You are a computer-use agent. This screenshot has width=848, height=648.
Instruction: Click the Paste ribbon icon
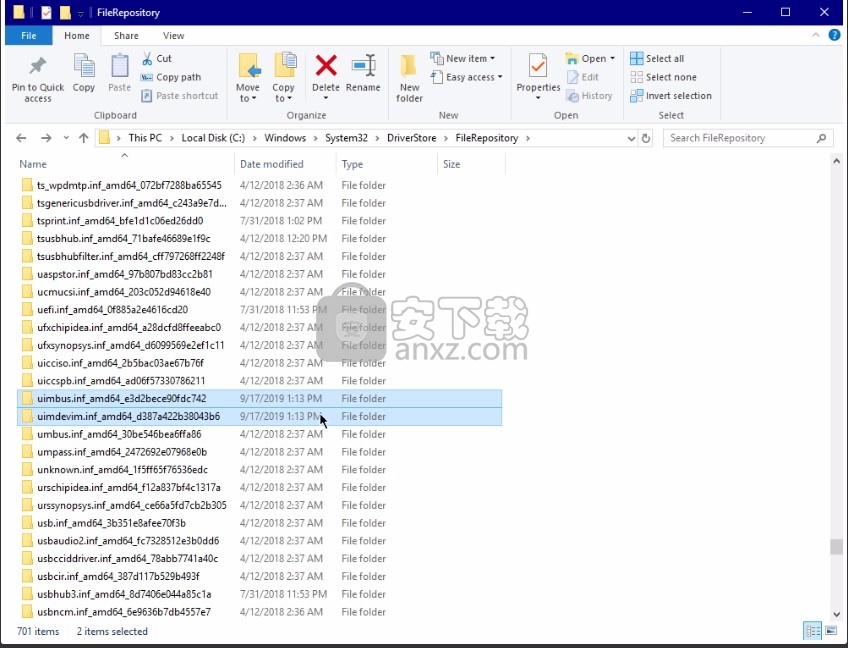120,67
